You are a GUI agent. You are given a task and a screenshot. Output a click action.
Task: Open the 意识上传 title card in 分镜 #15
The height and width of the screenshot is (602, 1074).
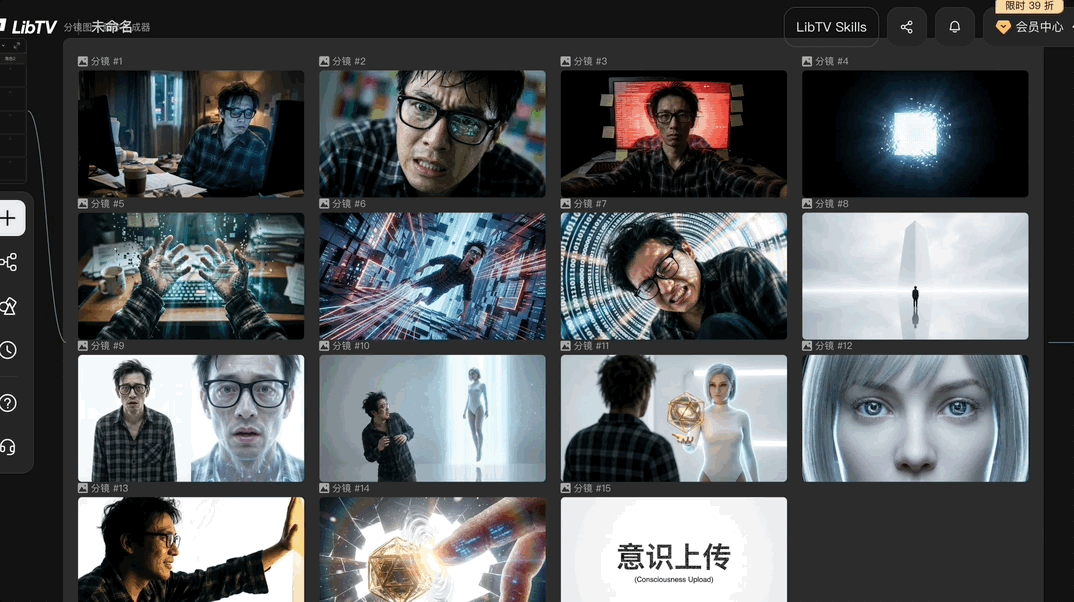pyautogui.click(x=673, y=555)
